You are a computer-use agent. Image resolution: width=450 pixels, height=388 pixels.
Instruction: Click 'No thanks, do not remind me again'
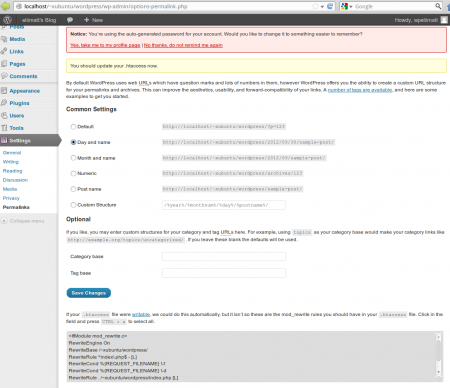pyautogui.click(x=183, y=45)
